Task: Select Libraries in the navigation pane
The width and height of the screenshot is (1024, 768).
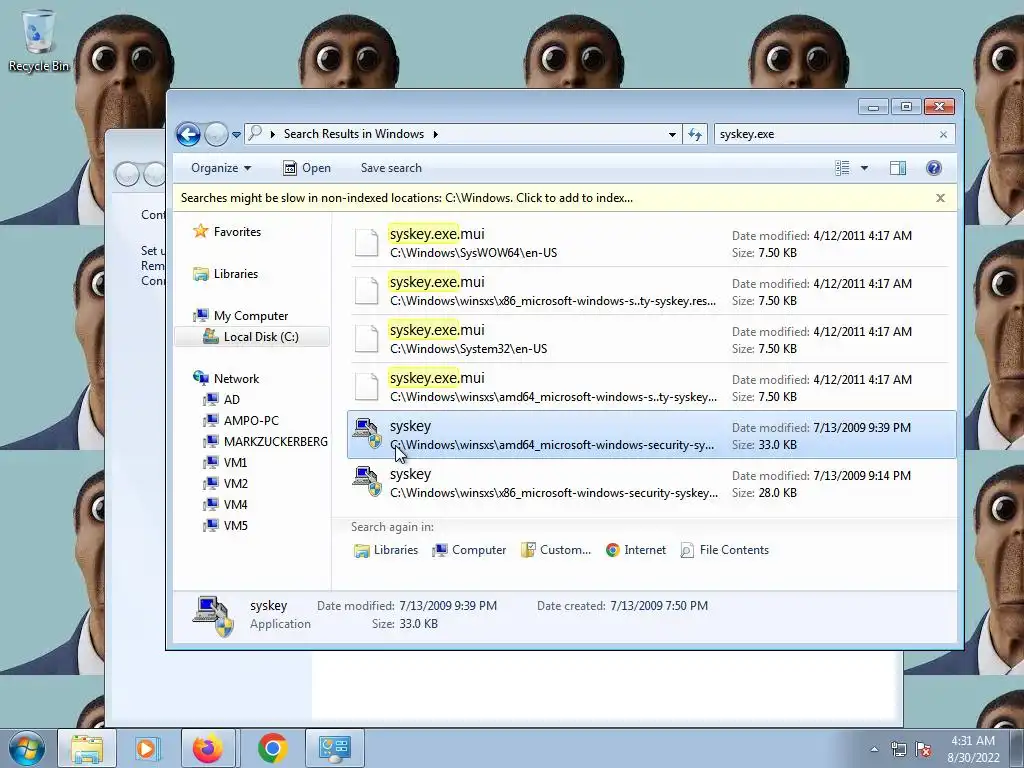Action: 225,274
